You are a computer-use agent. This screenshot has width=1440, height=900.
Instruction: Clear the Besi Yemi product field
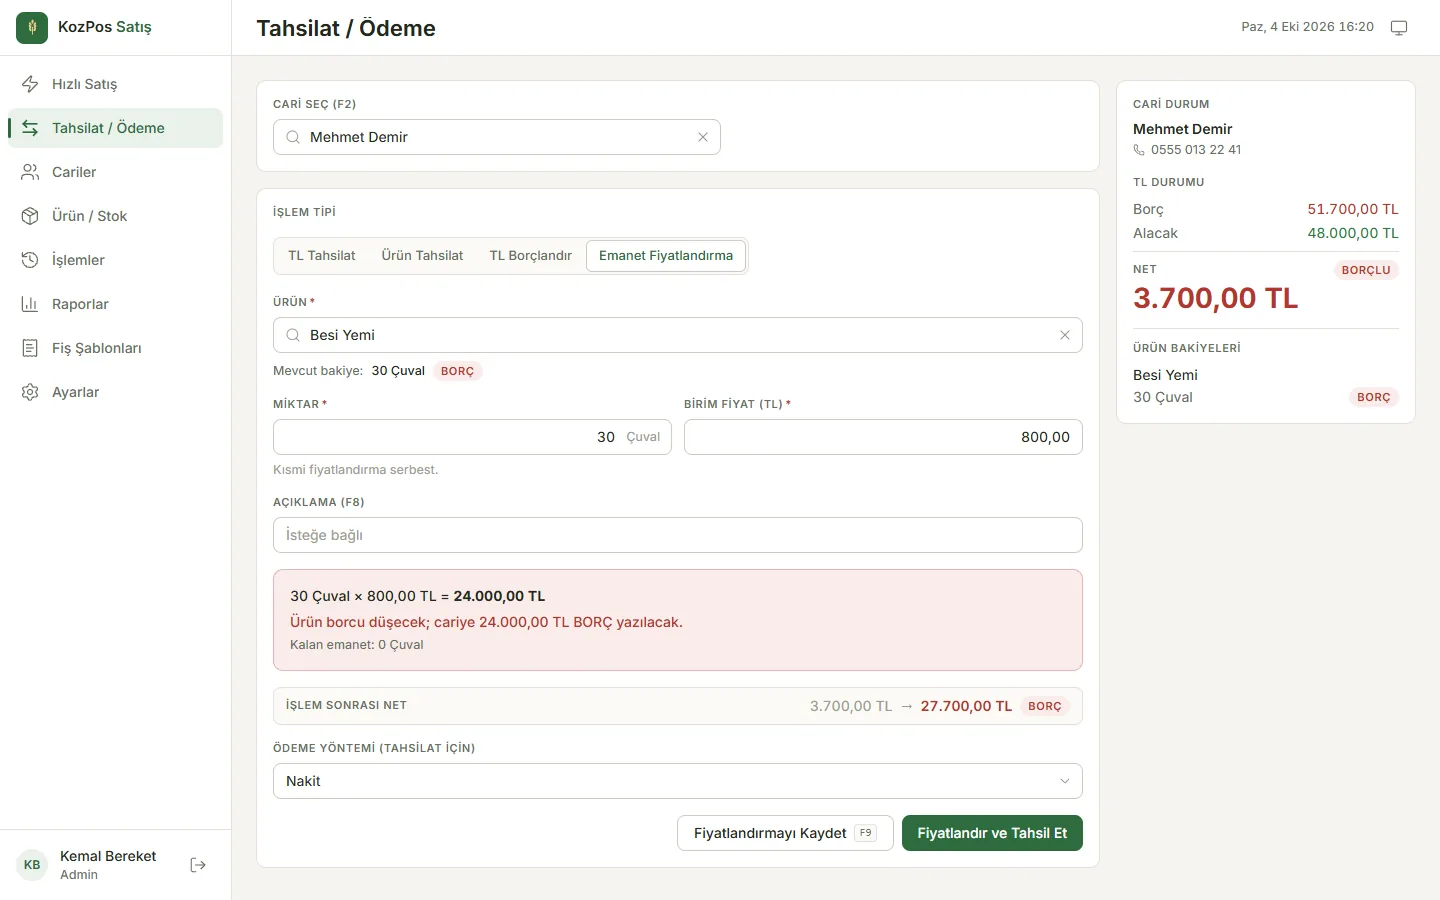coord(1065,335)
